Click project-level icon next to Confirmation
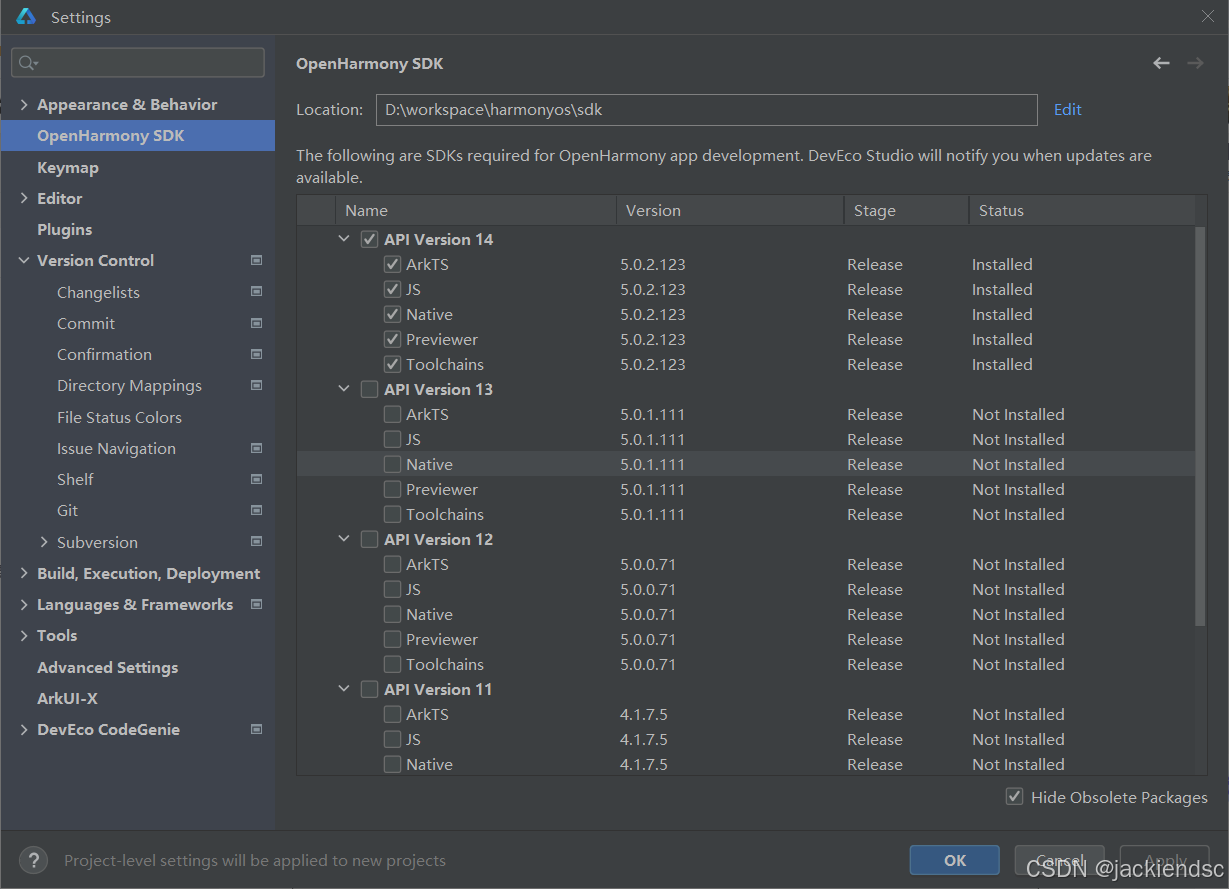Image resolution: width=1229 pixels, height=889 pixels. tap(256, 354)
